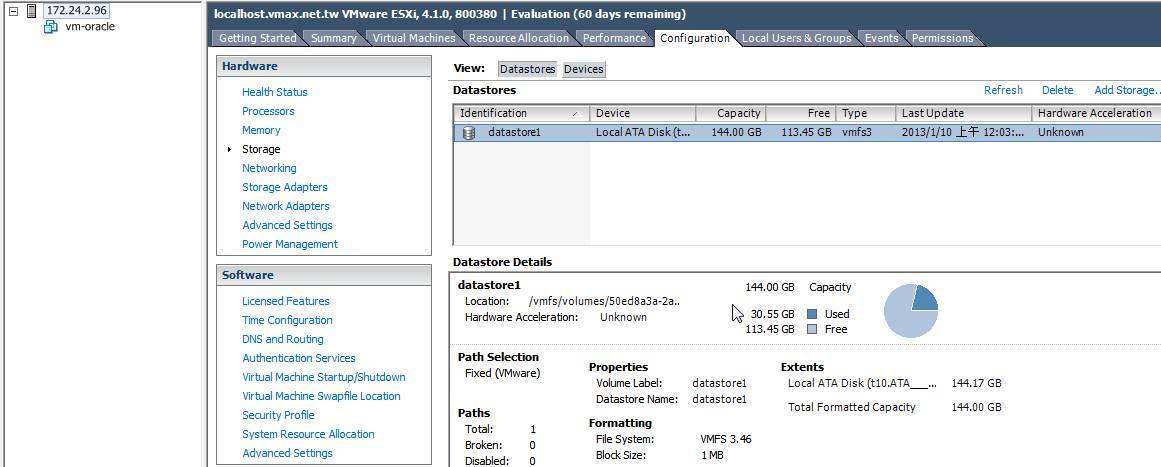Viewport: 1161px width, 467px height.
Task: Select vm-oracle in the inventory tree
Action: click(x=90, y=27)
